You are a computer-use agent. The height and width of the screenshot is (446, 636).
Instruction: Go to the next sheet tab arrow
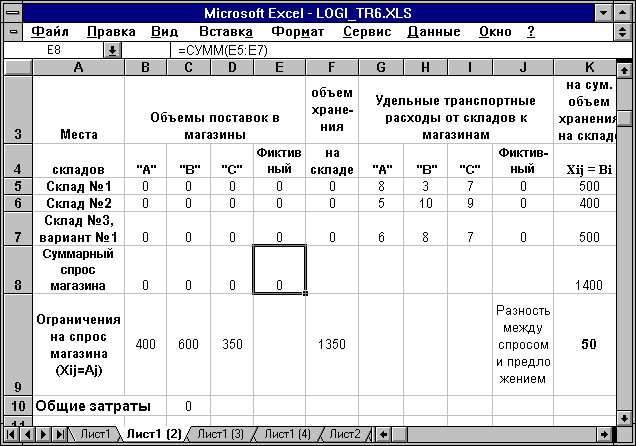click(x=43, y=435)
